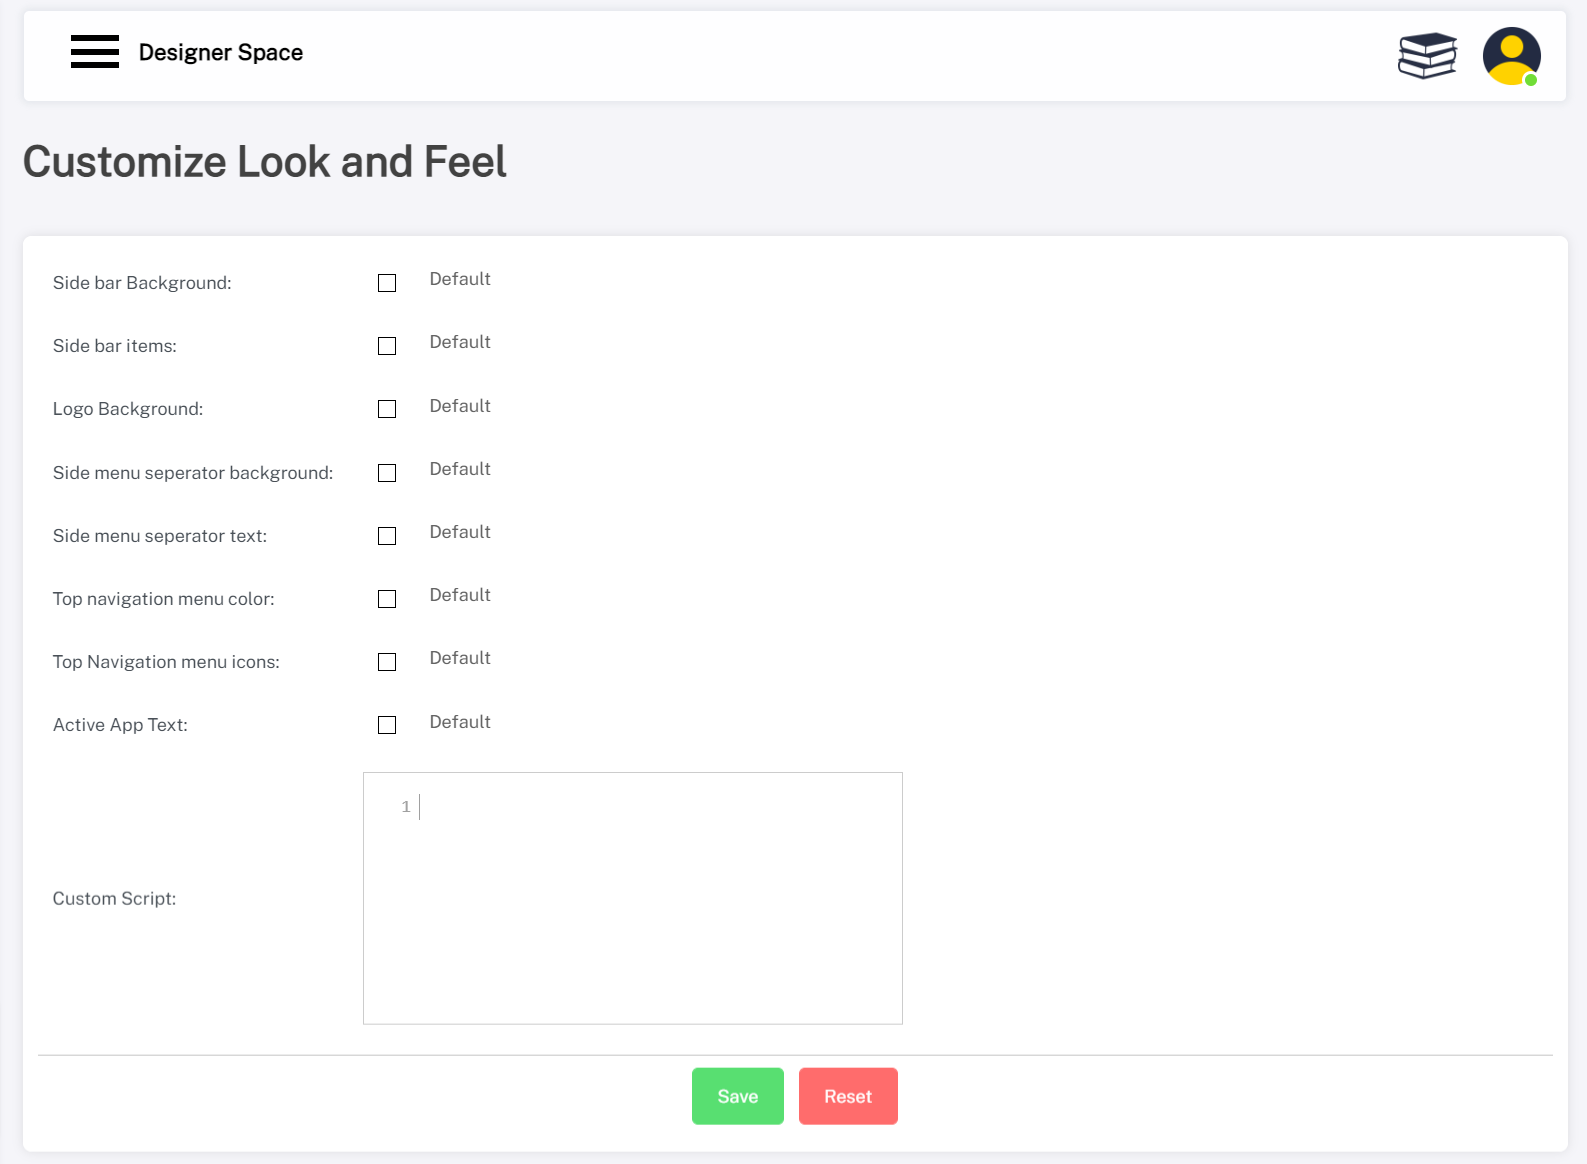Open the user profile avatar
1587x1164 pixels.
click(1510, 56)
